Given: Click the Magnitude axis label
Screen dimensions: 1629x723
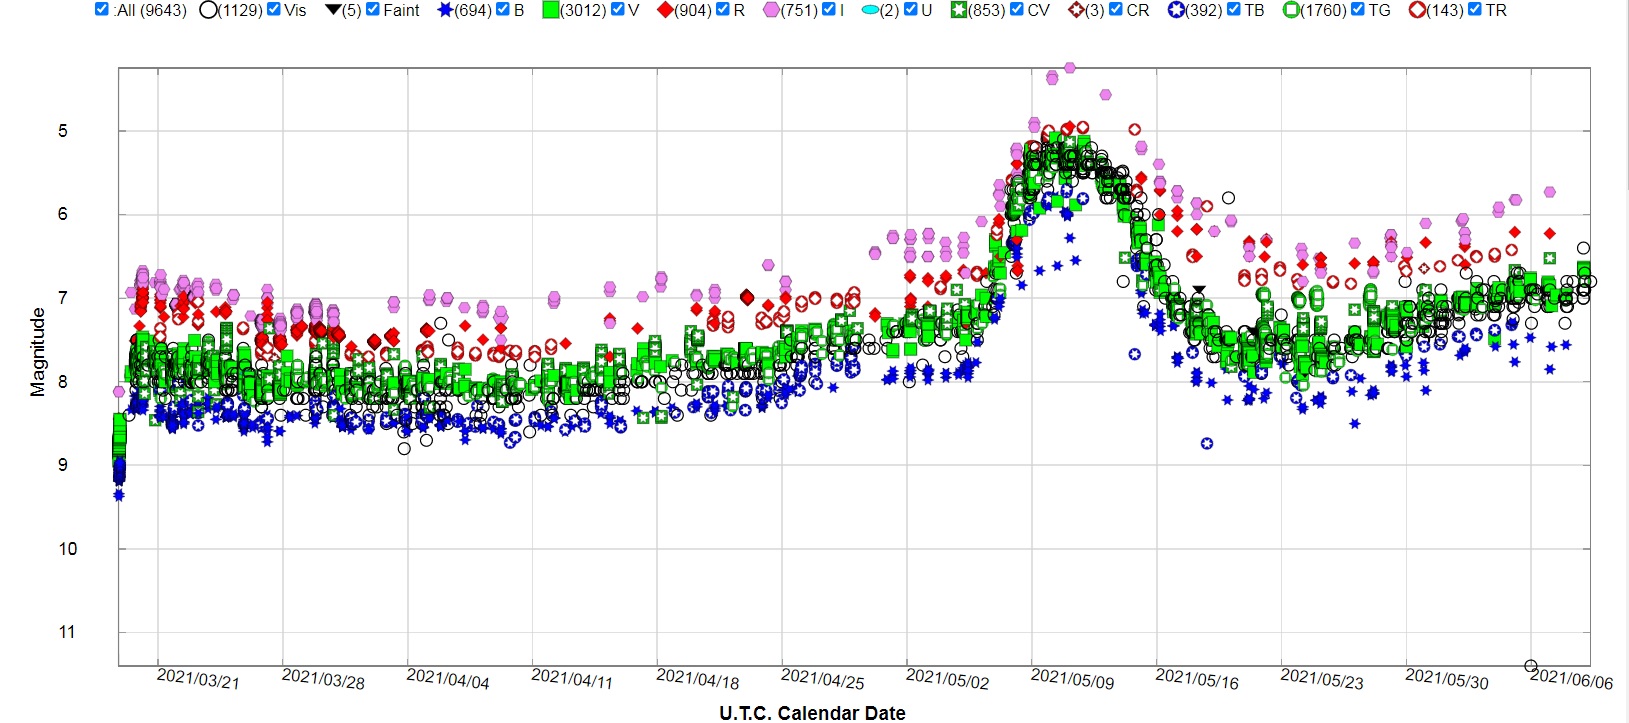Looking at the screenshot, I should (x=38, y=352).
